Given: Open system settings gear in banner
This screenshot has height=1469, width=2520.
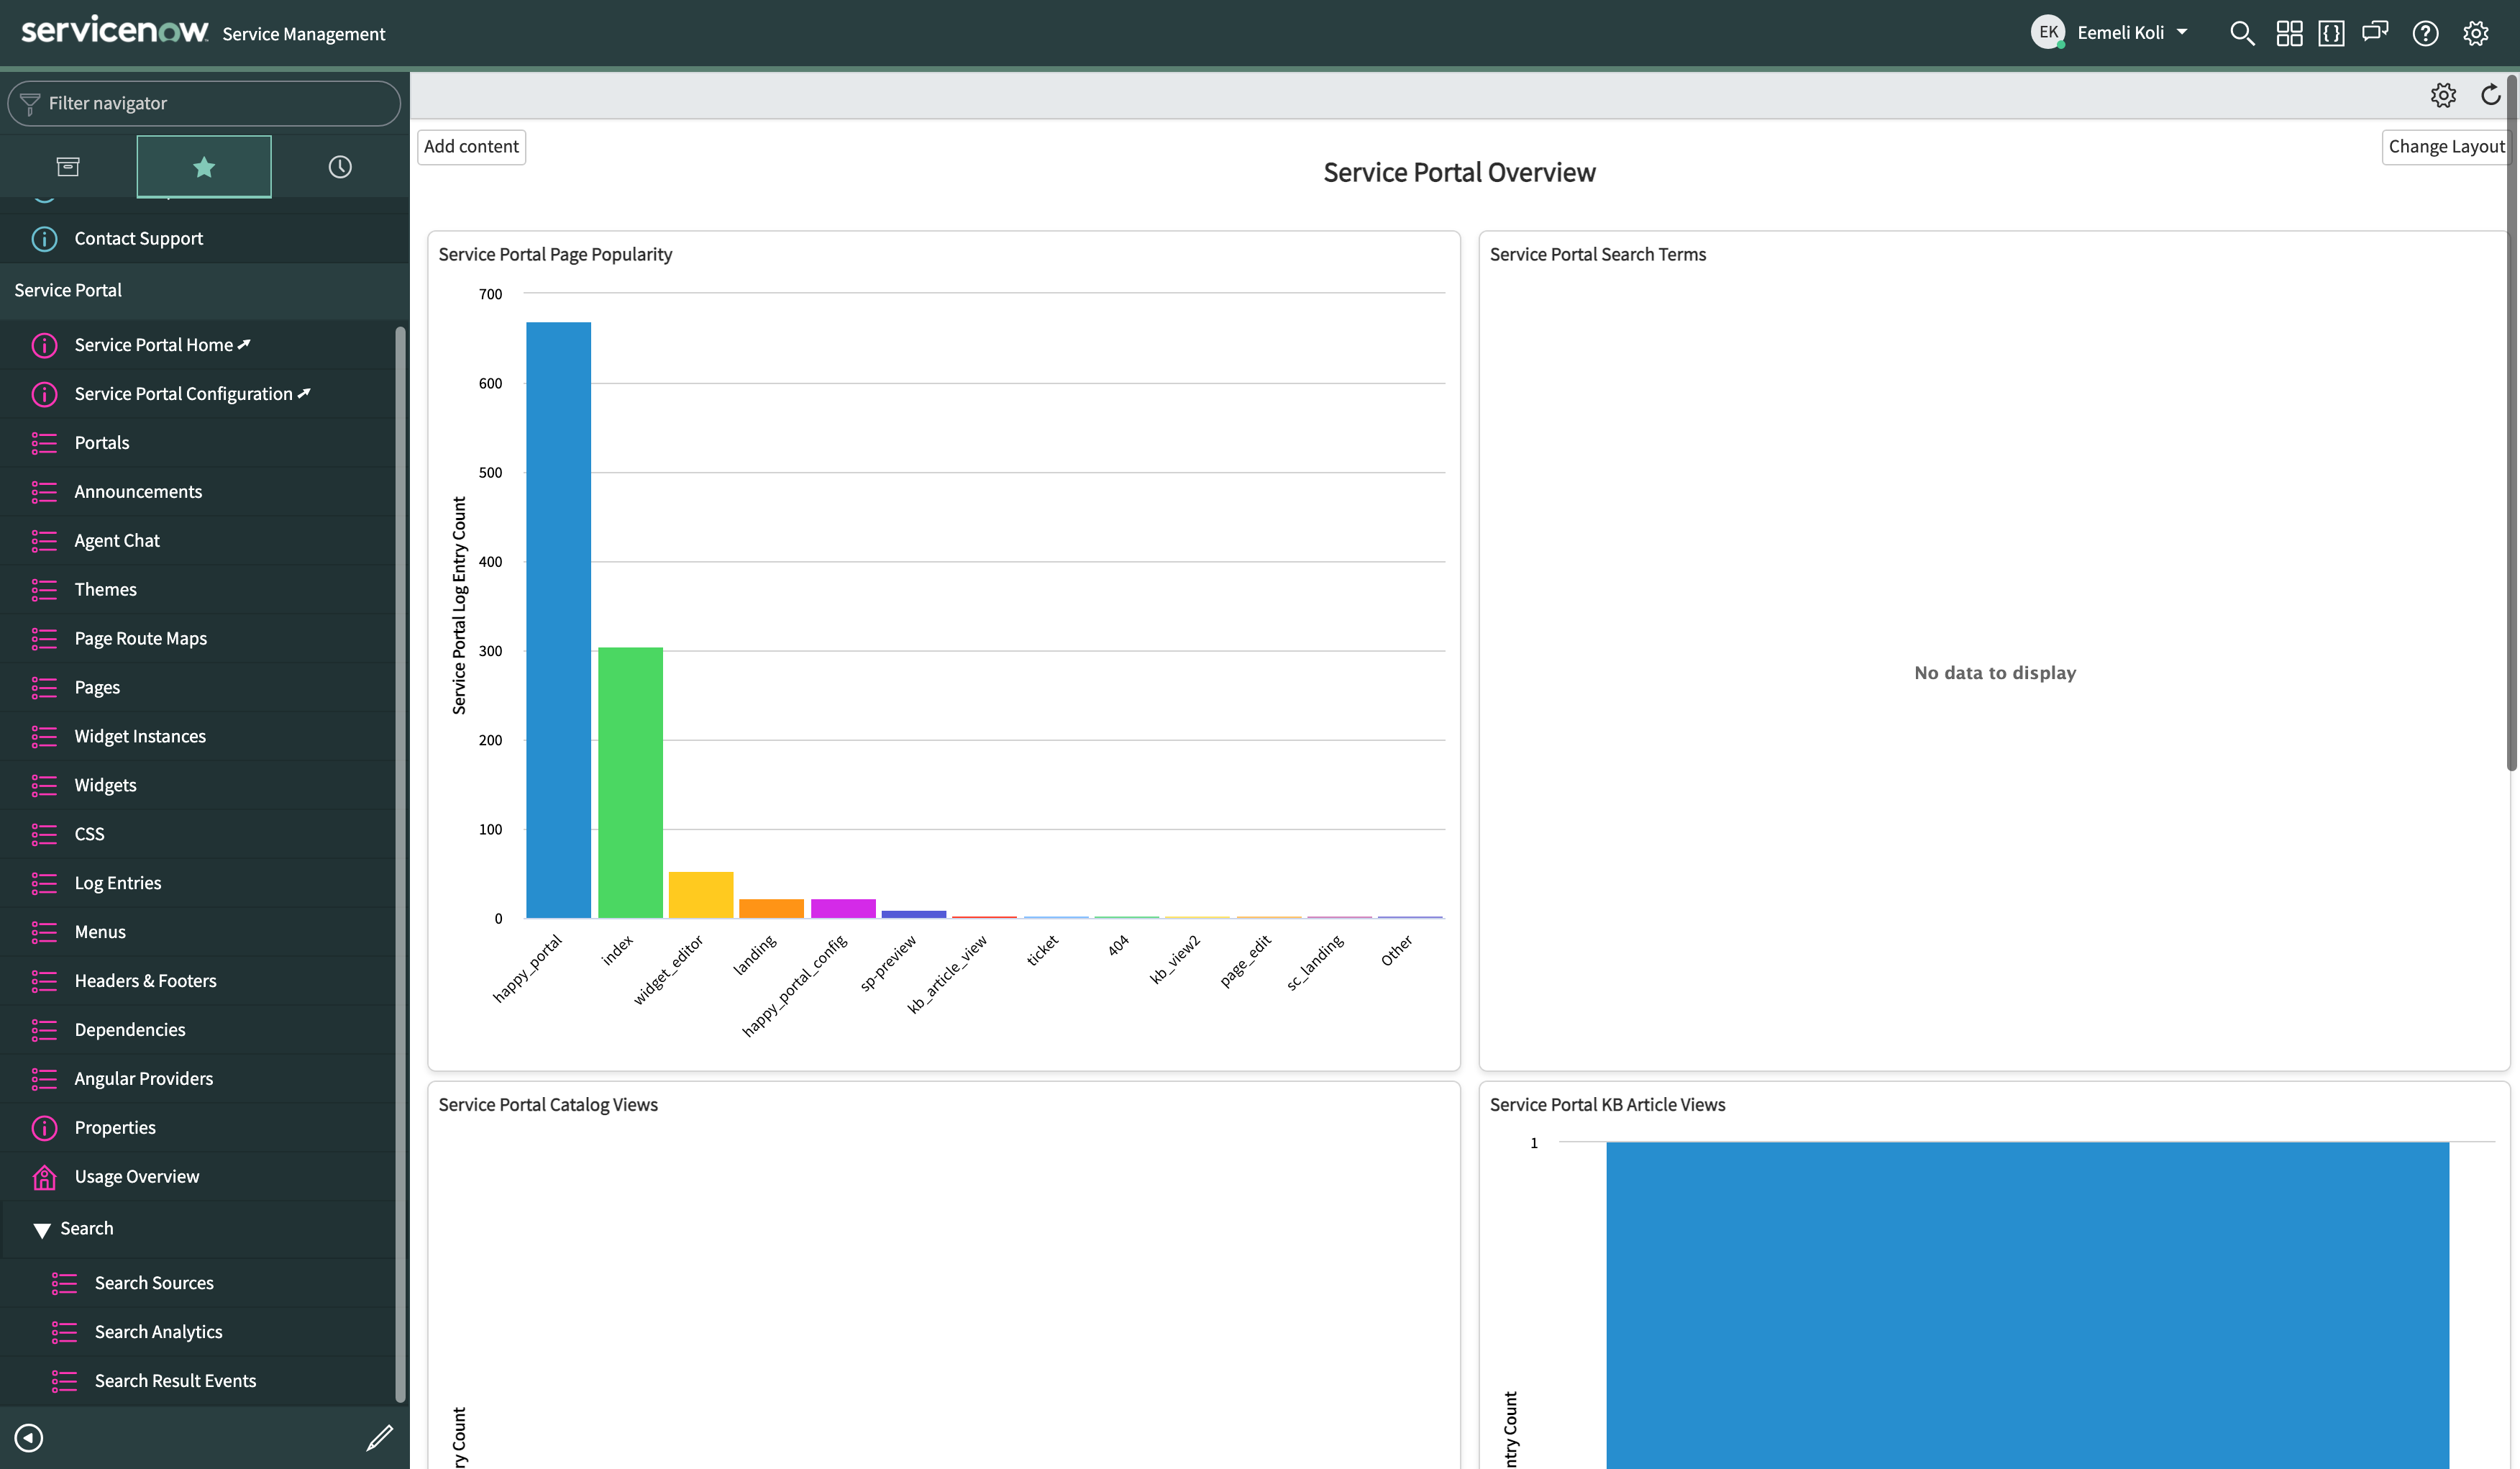Looking at the screenshot, I should 2475,33.
